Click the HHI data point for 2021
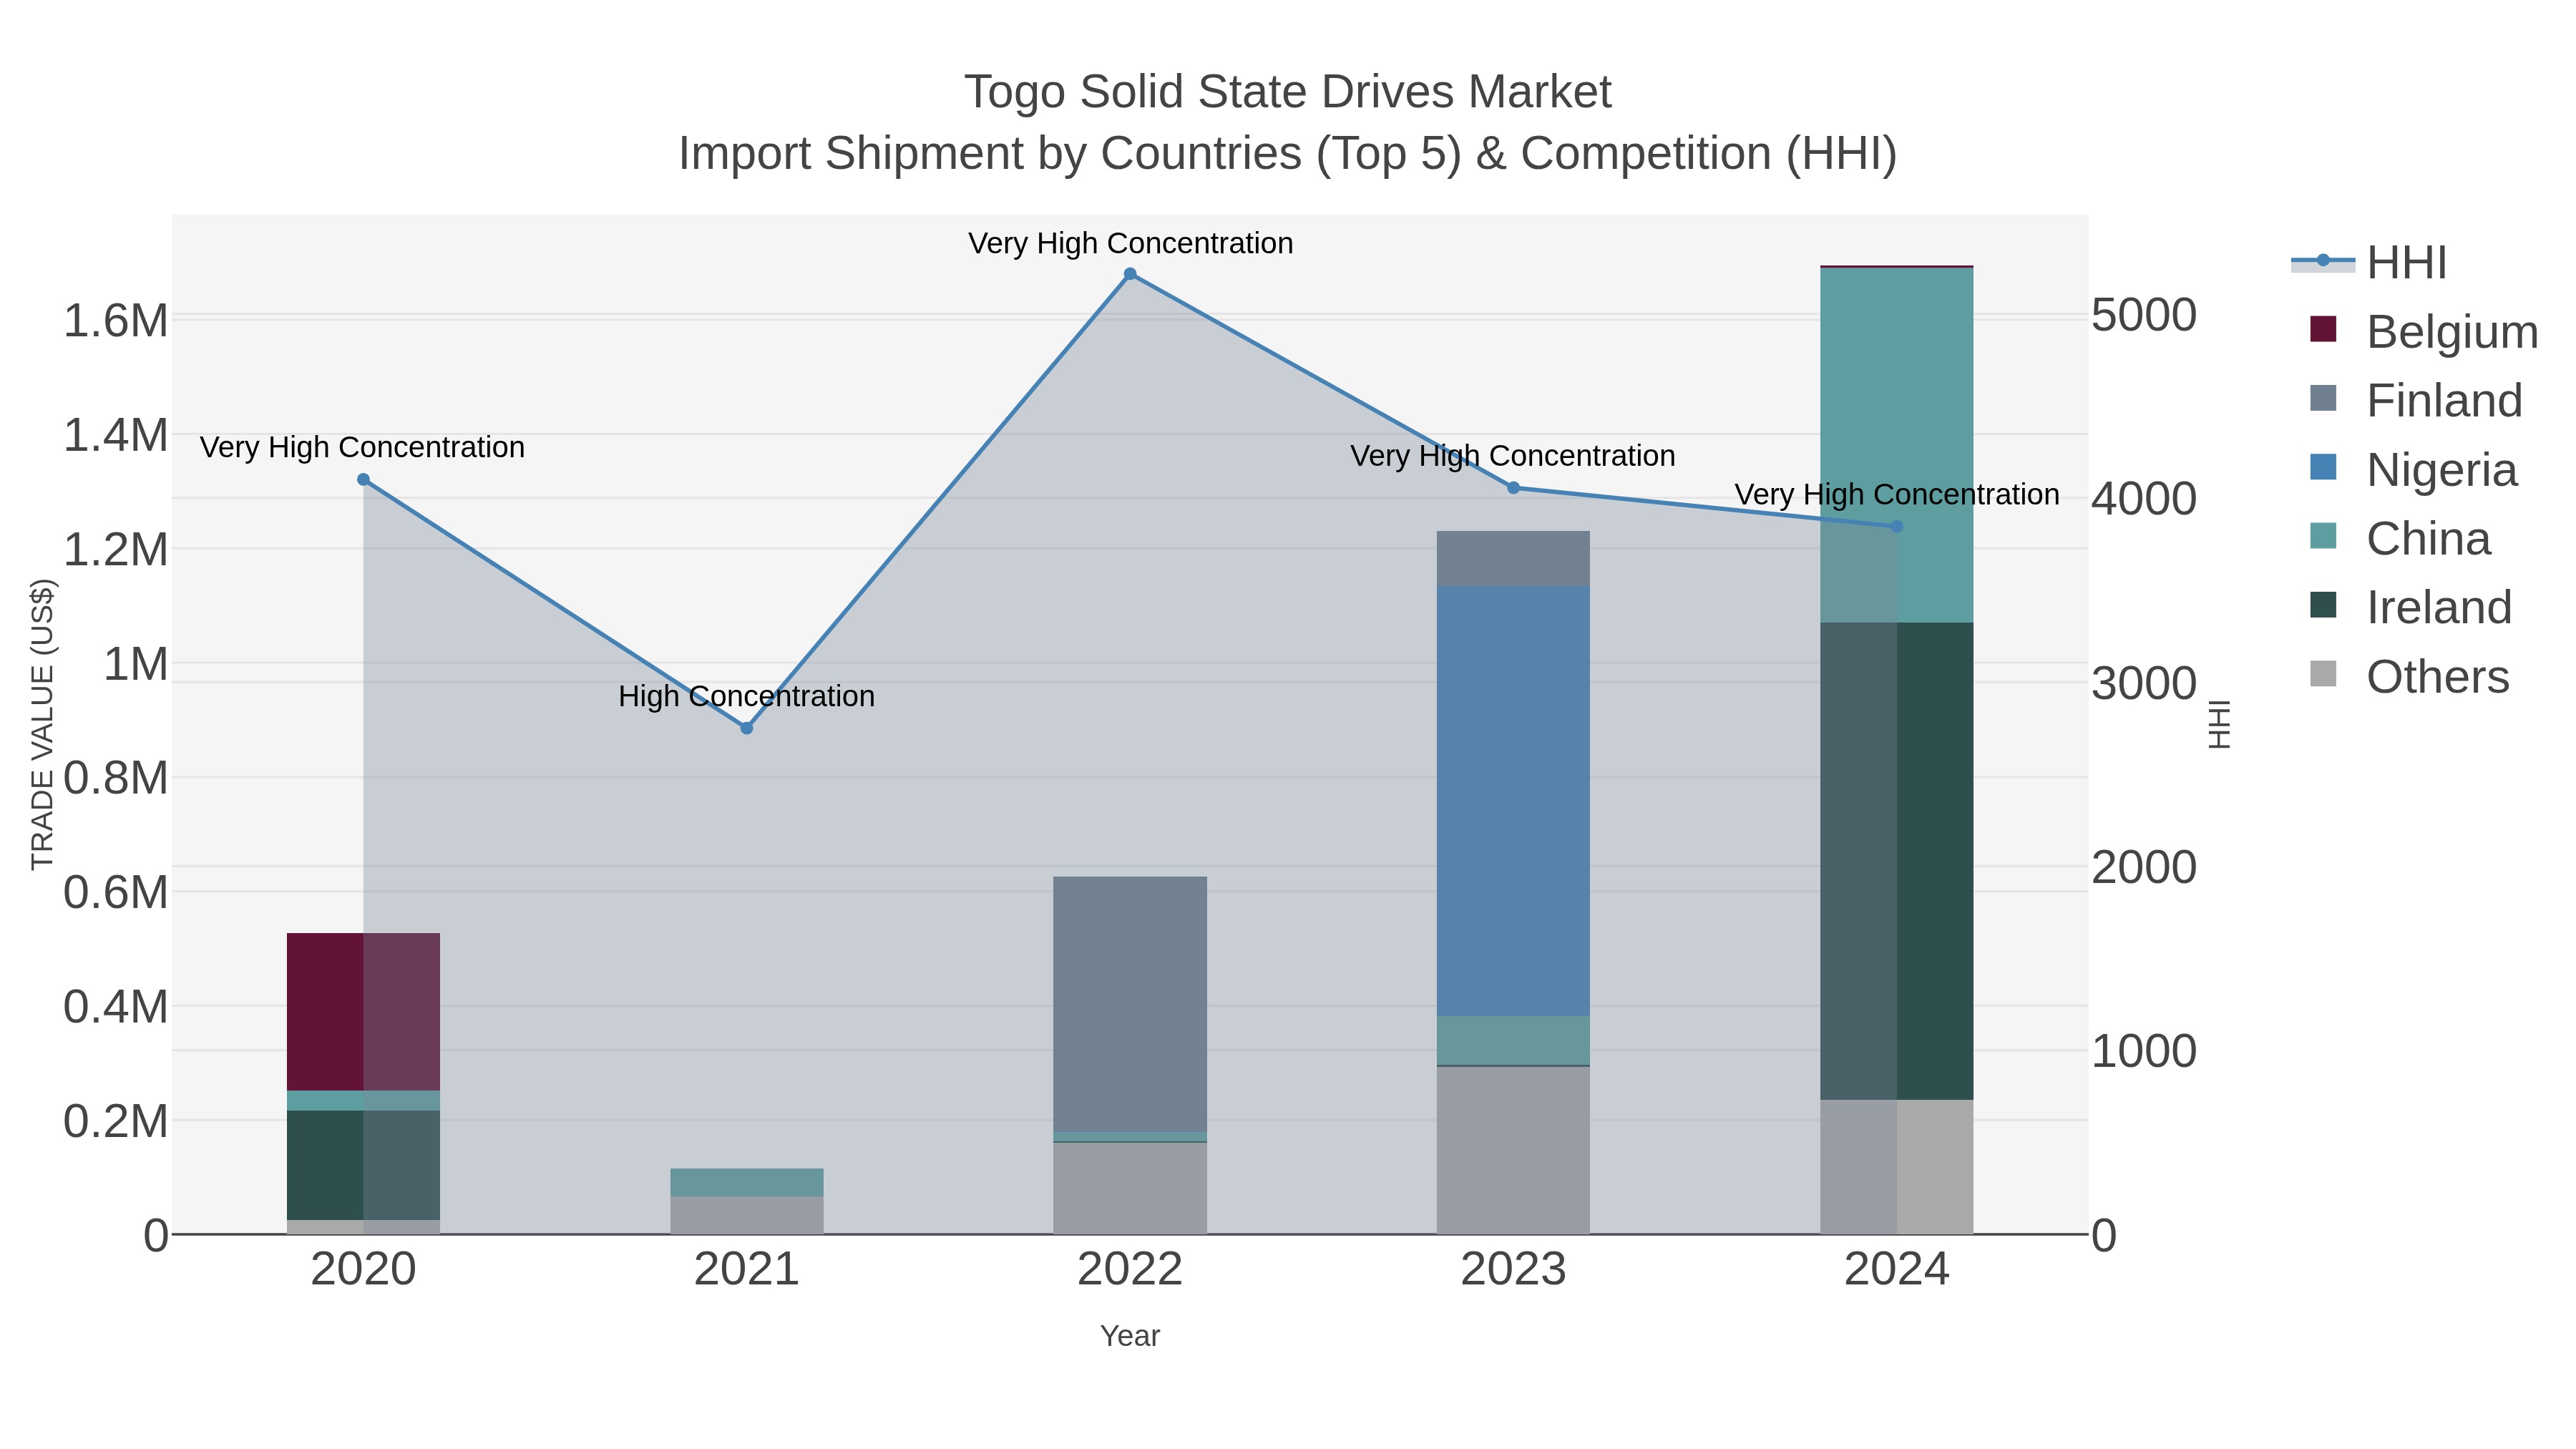This screenshot has height=1449, width=2576. pos(746,728)
